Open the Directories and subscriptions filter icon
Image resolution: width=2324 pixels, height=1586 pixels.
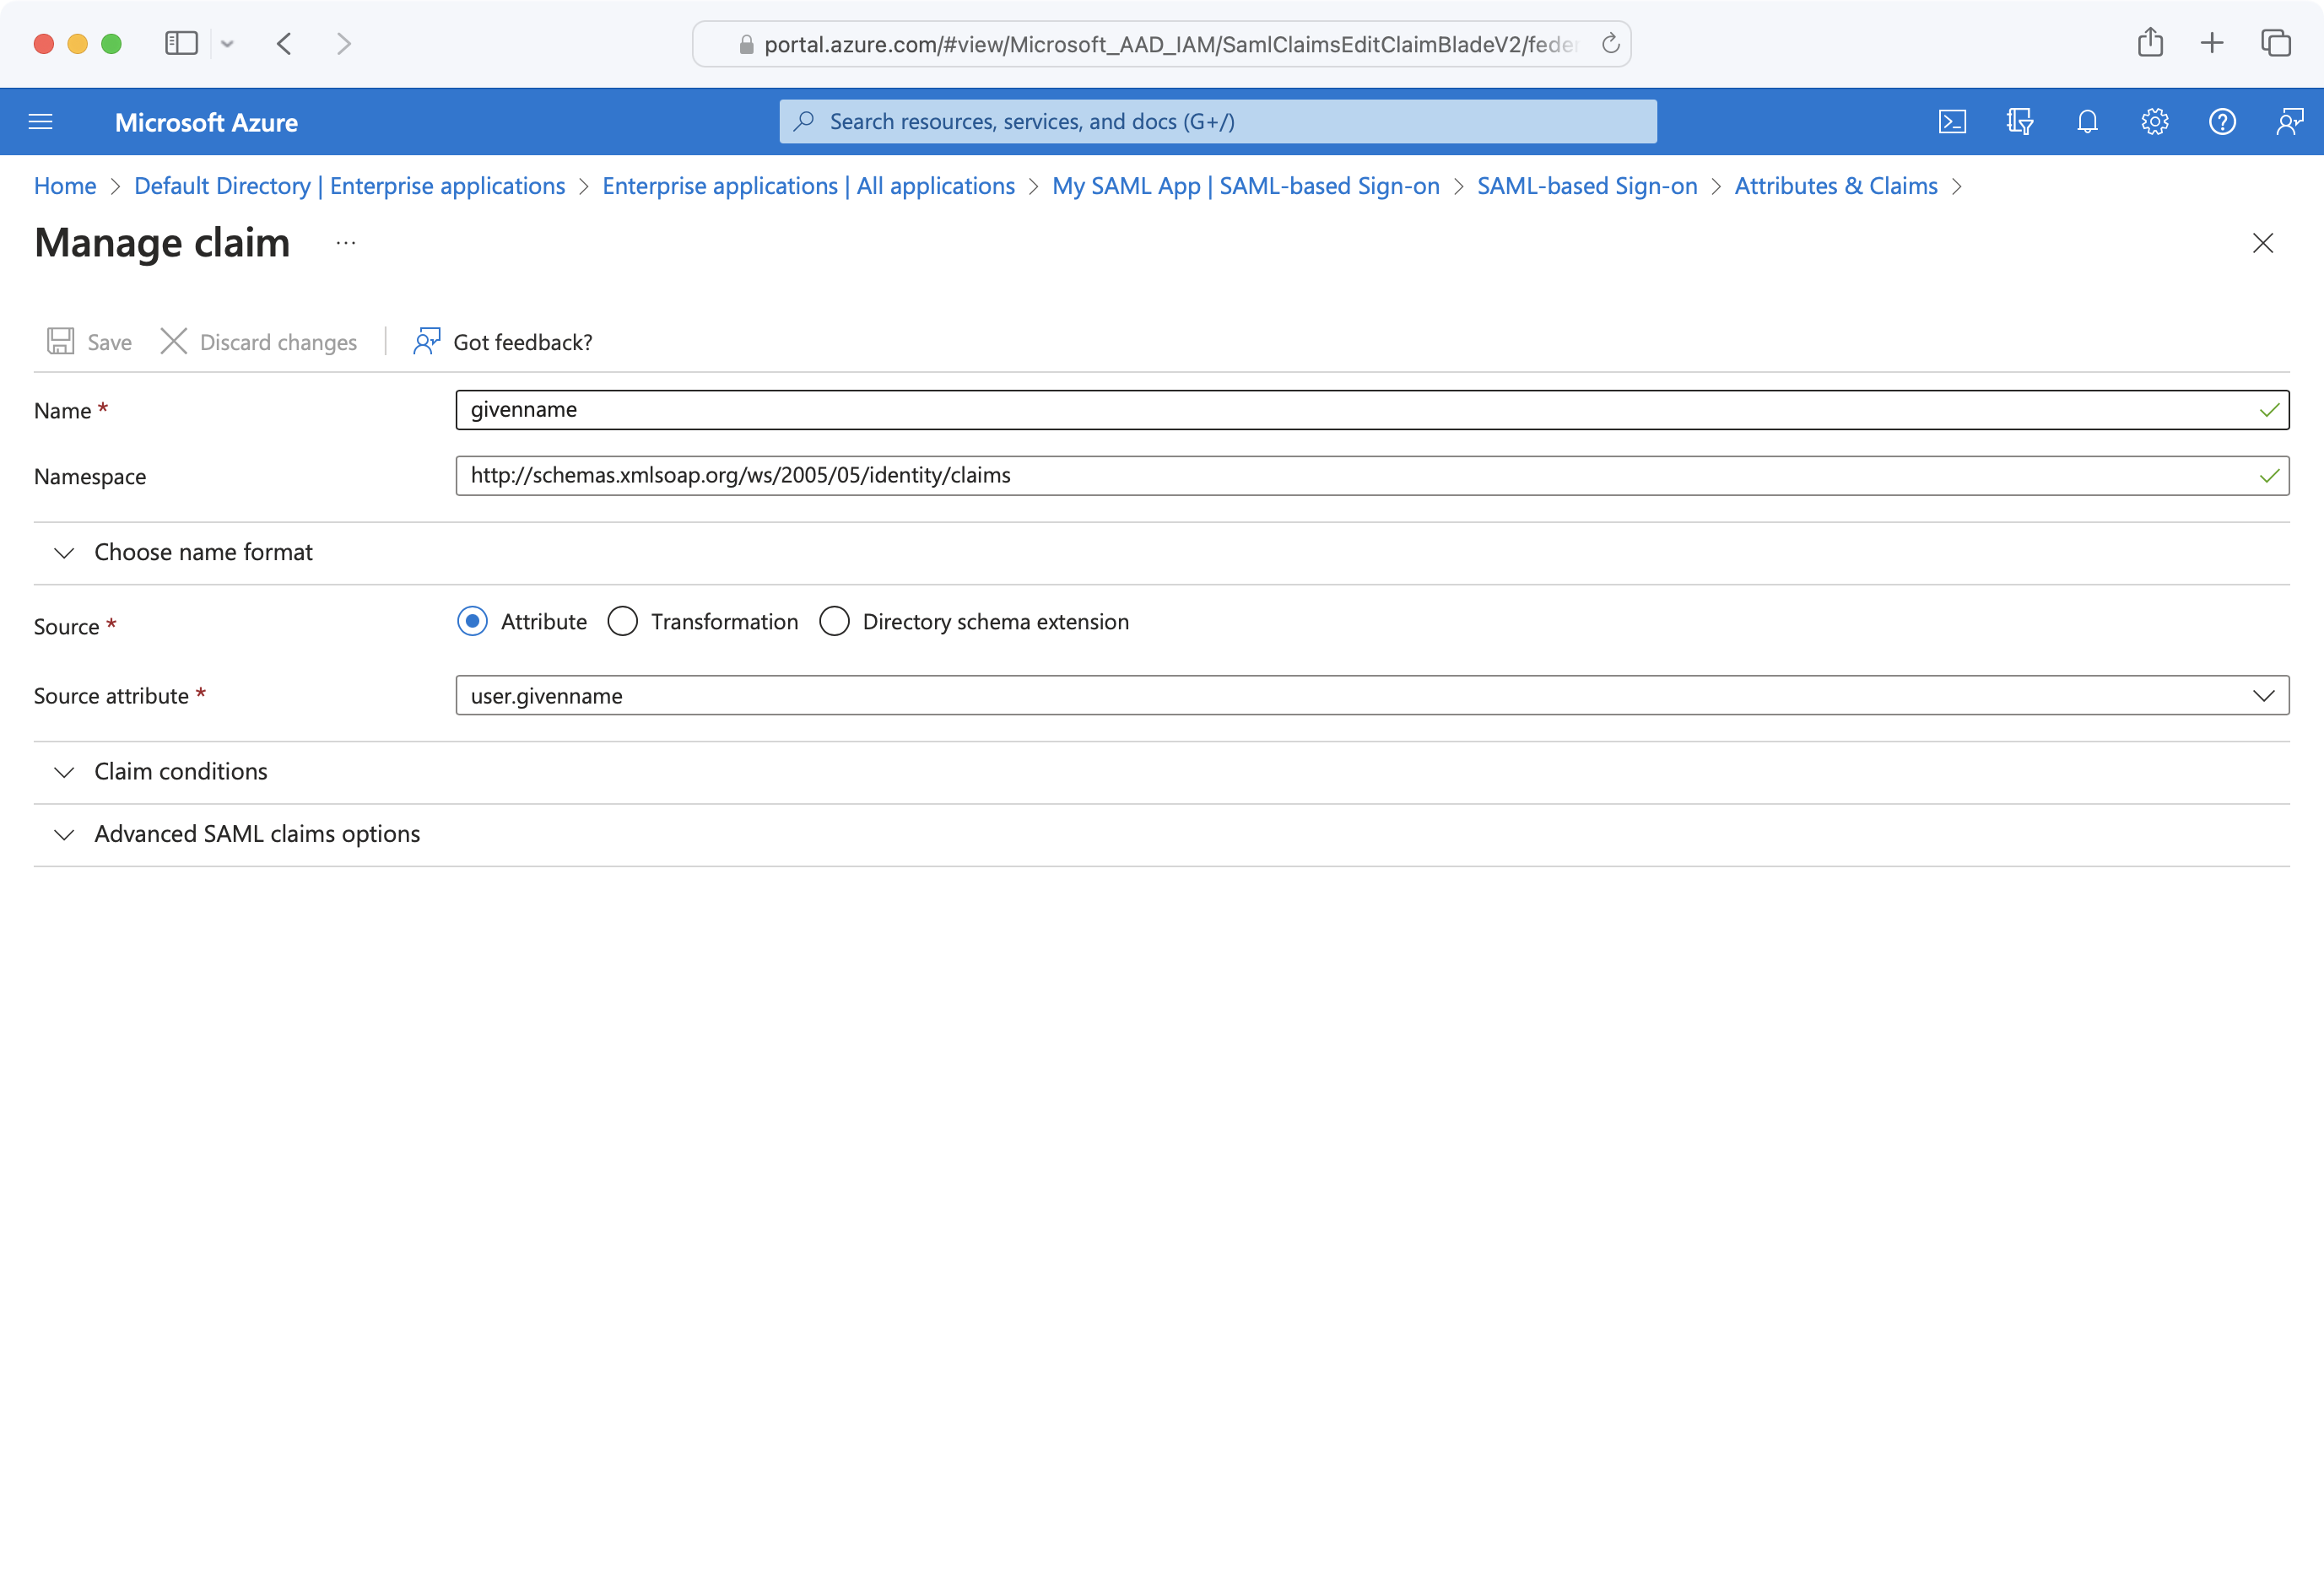[x=2019, y=122]
